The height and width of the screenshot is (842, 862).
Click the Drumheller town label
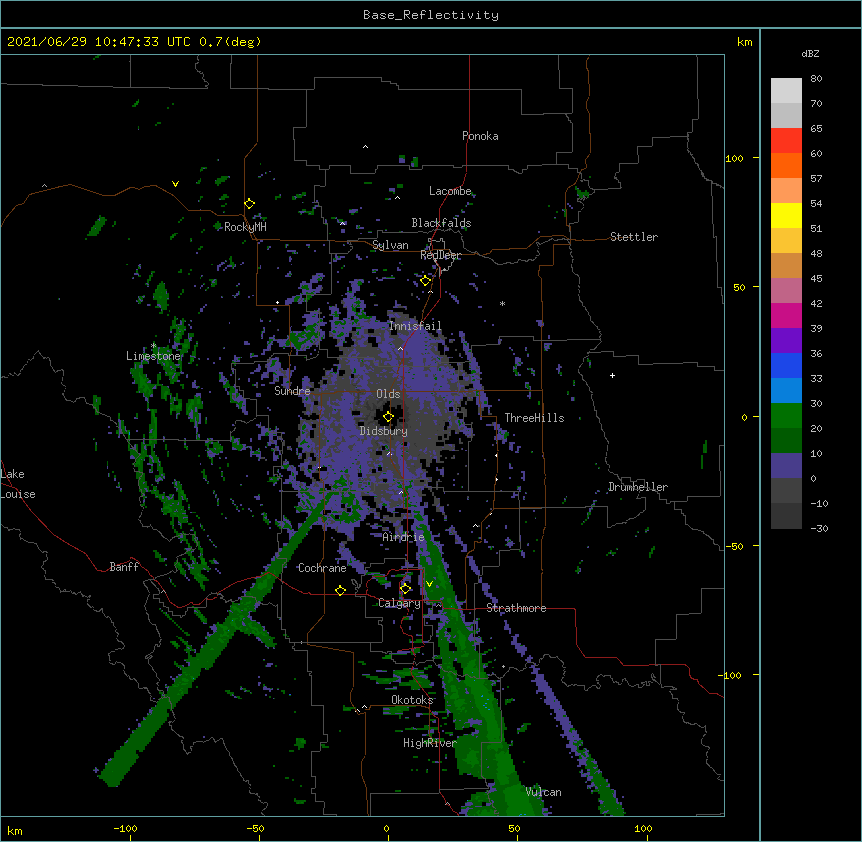coord(638,487)
